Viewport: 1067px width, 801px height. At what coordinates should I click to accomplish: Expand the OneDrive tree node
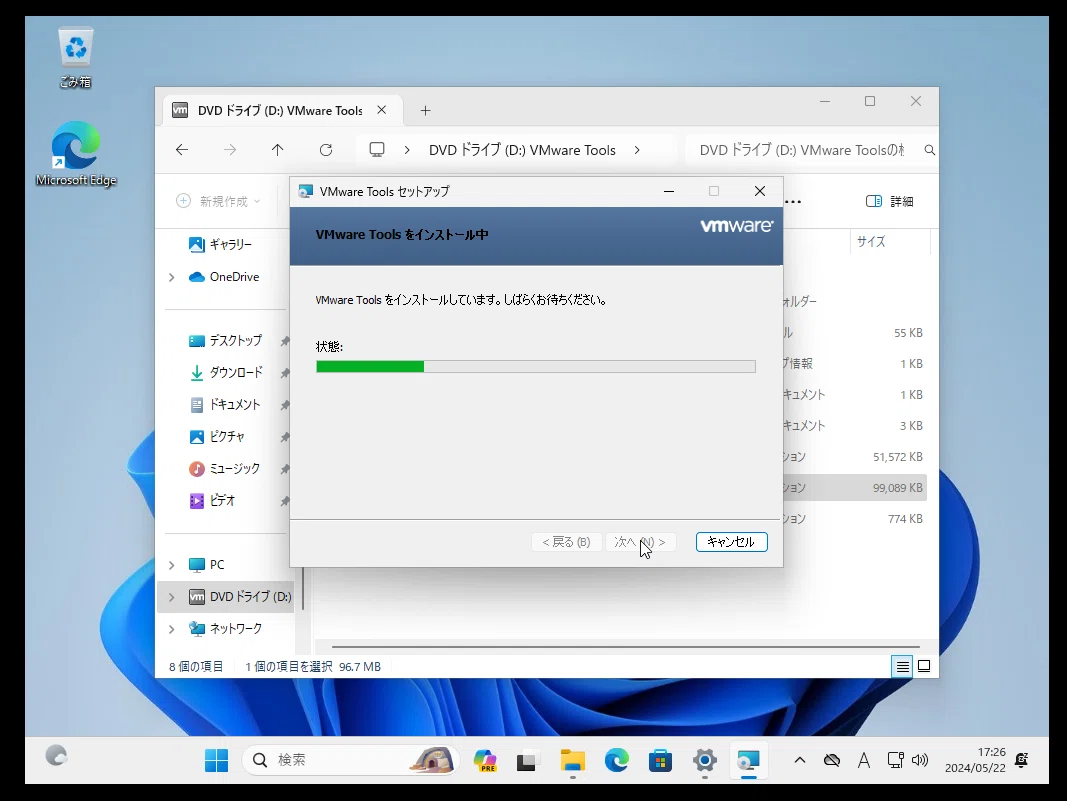pos(171,277)
